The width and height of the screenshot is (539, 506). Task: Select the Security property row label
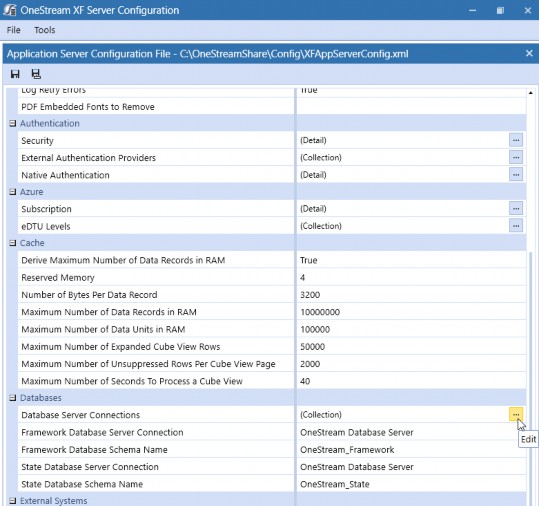click(37, 141)
